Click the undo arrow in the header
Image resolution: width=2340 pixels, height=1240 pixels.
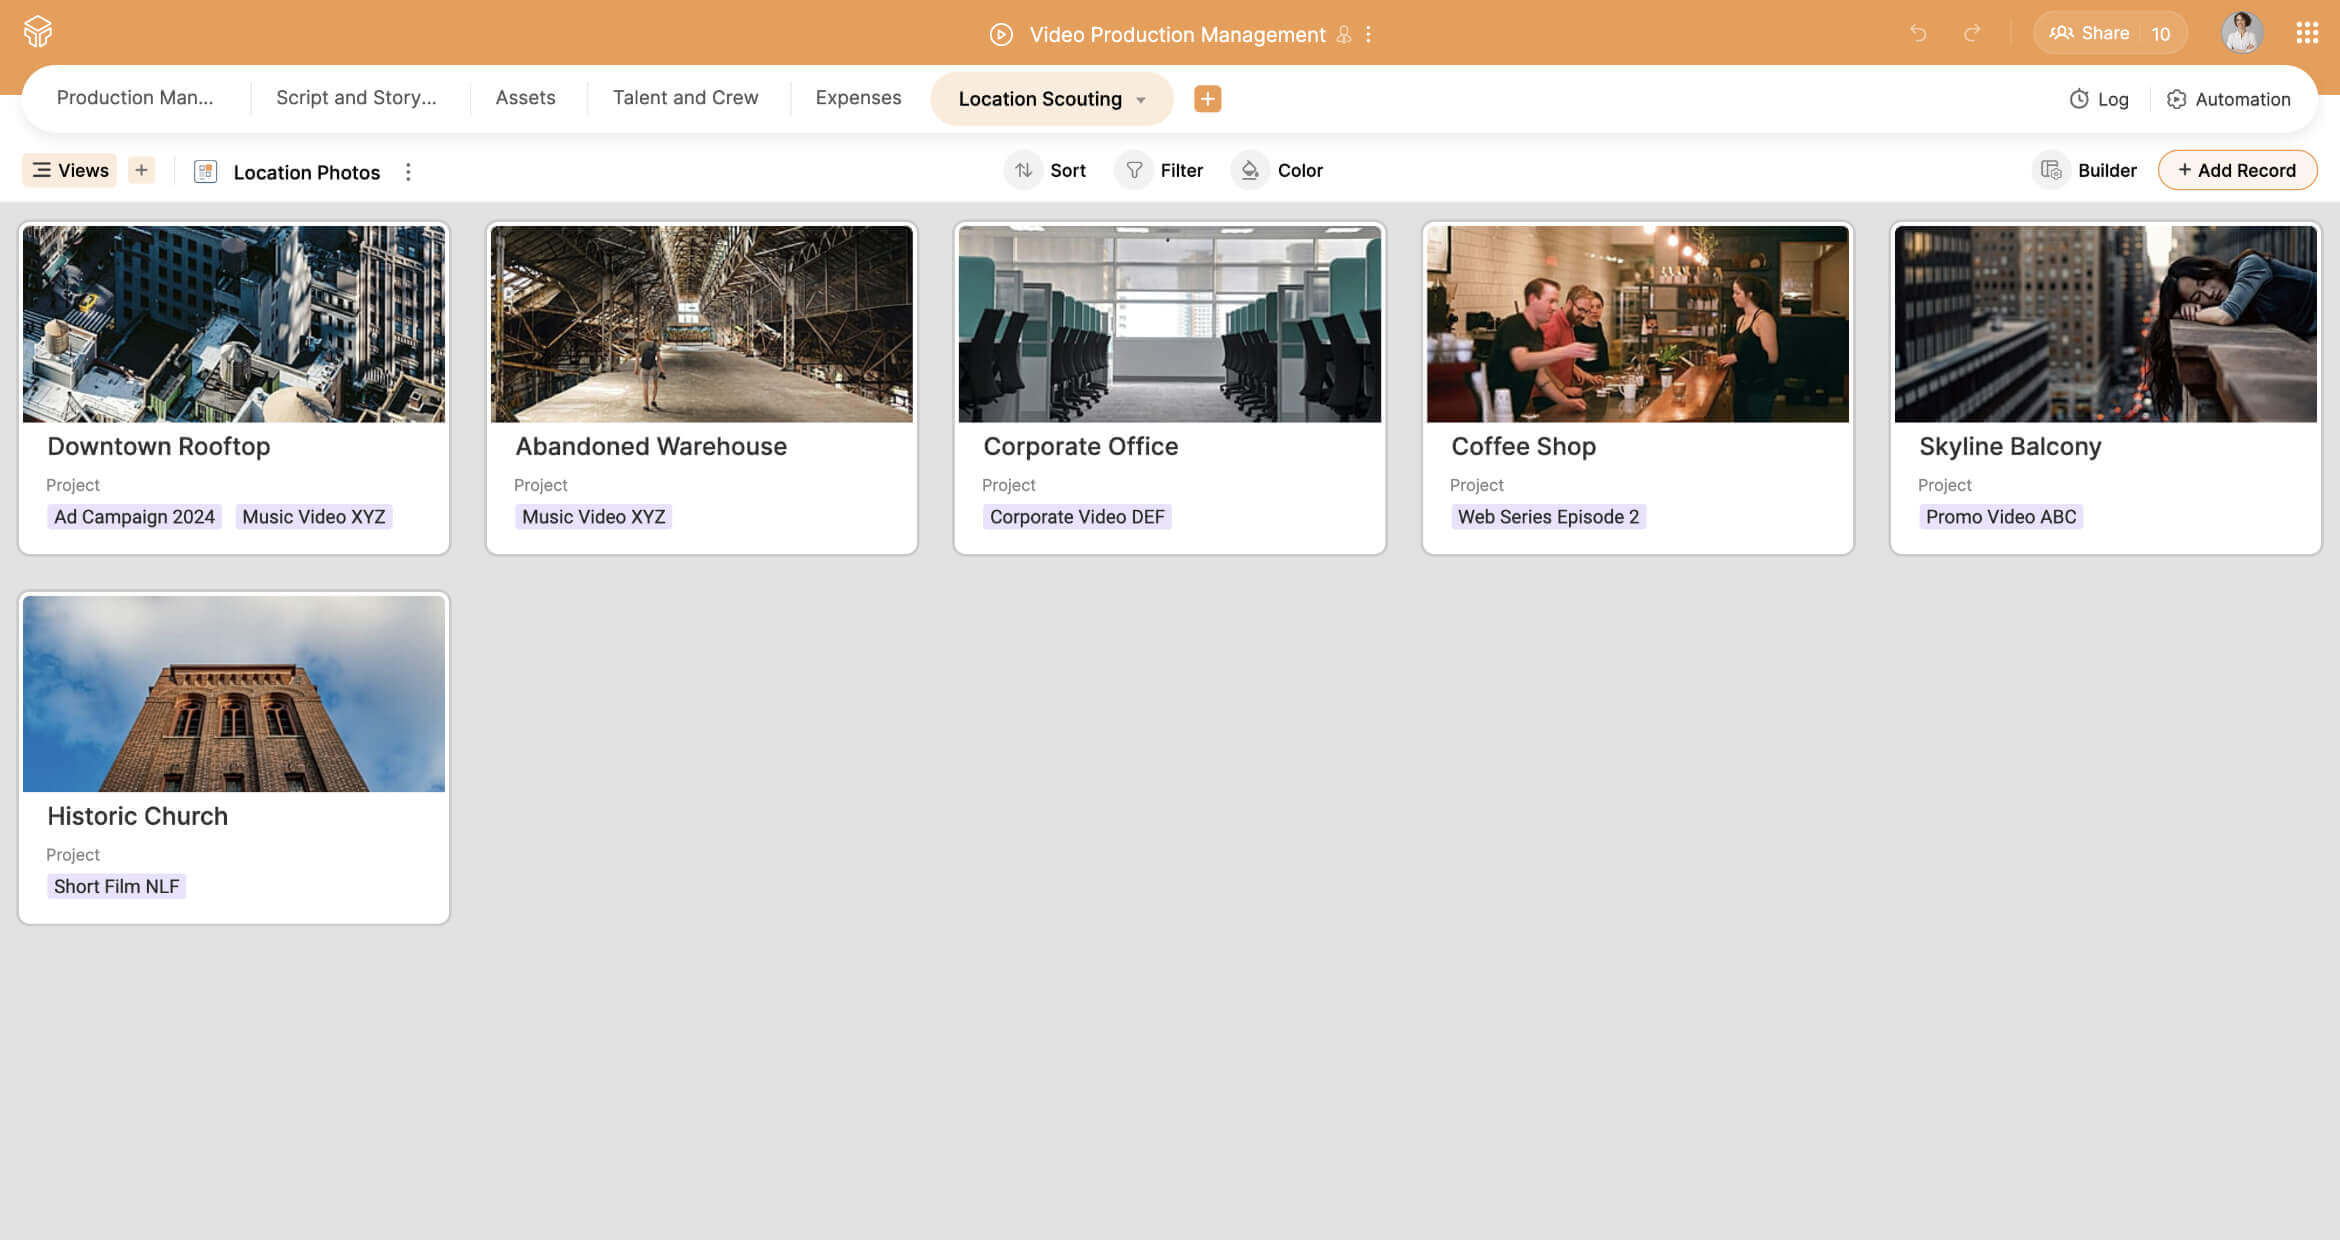click(x=1917, y=33)
